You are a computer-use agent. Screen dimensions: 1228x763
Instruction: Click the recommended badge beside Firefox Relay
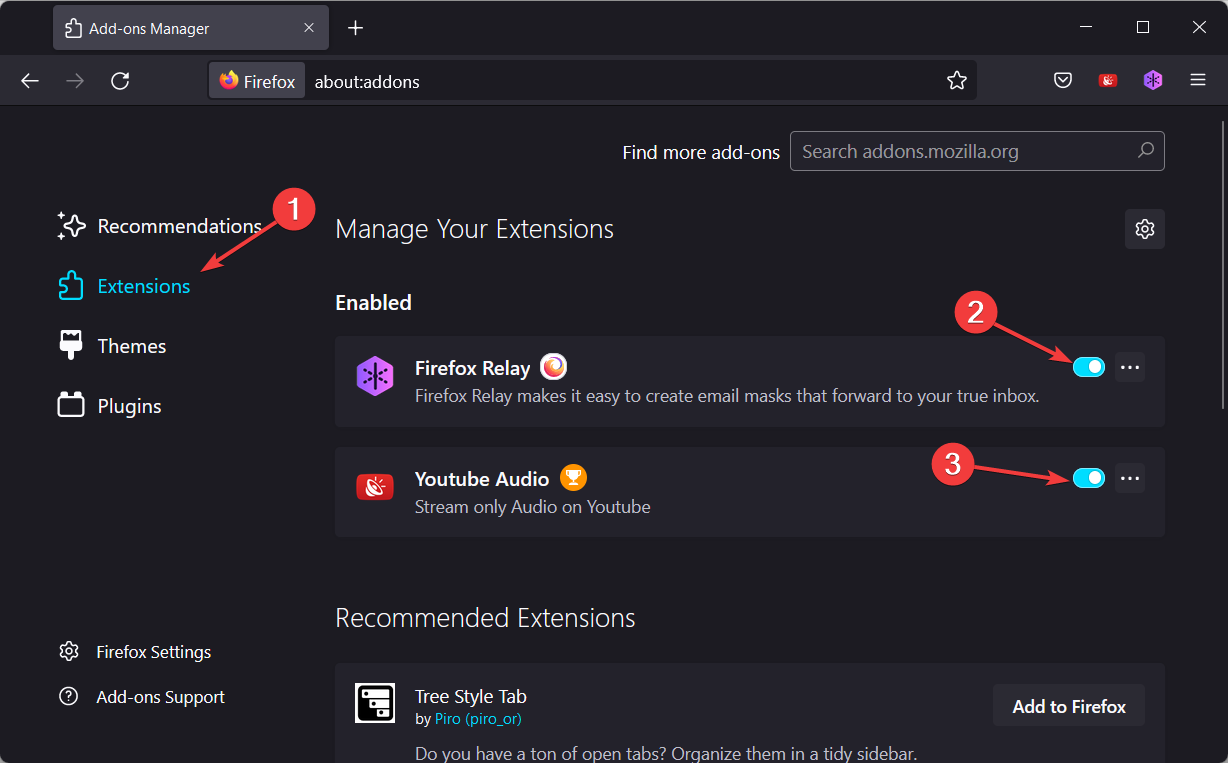(553, 367)
